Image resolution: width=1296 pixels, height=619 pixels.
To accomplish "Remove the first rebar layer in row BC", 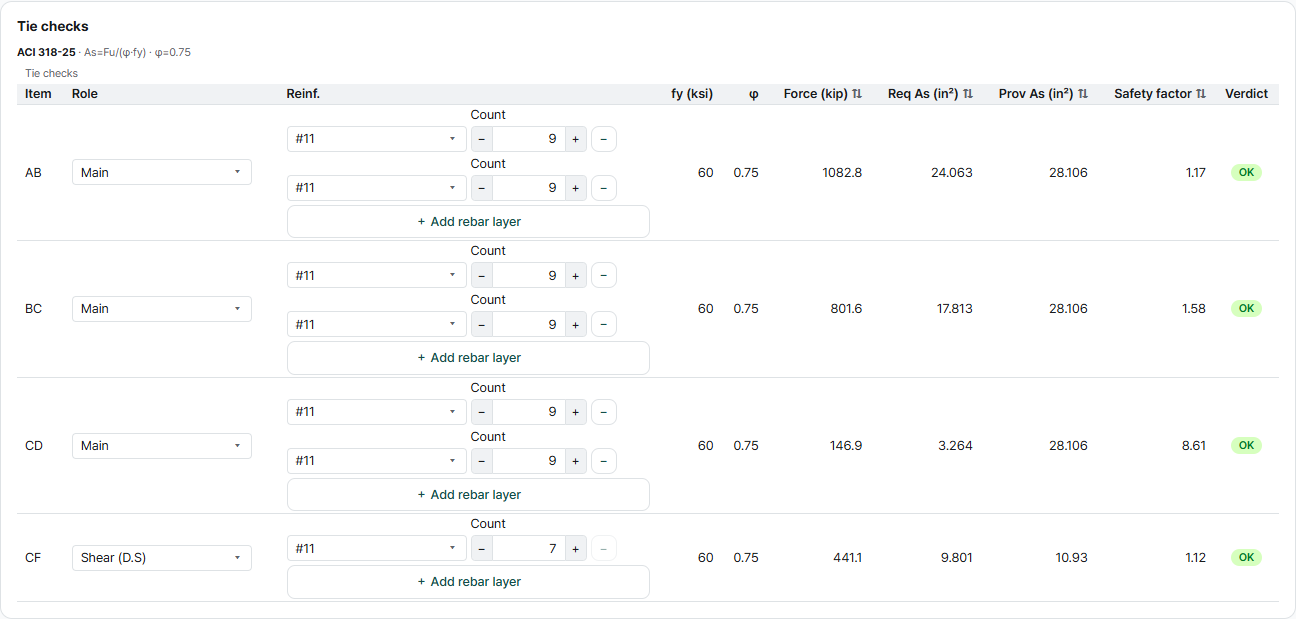I will pos(604,275).
